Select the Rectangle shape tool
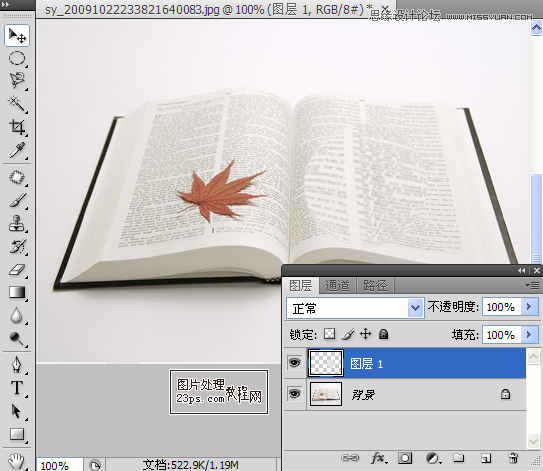 [17, 434]
